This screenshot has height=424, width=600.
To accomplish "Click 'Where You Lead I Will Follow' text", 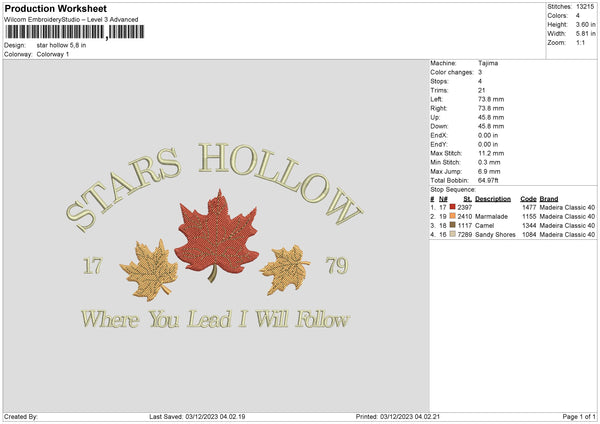I will 215,320.
